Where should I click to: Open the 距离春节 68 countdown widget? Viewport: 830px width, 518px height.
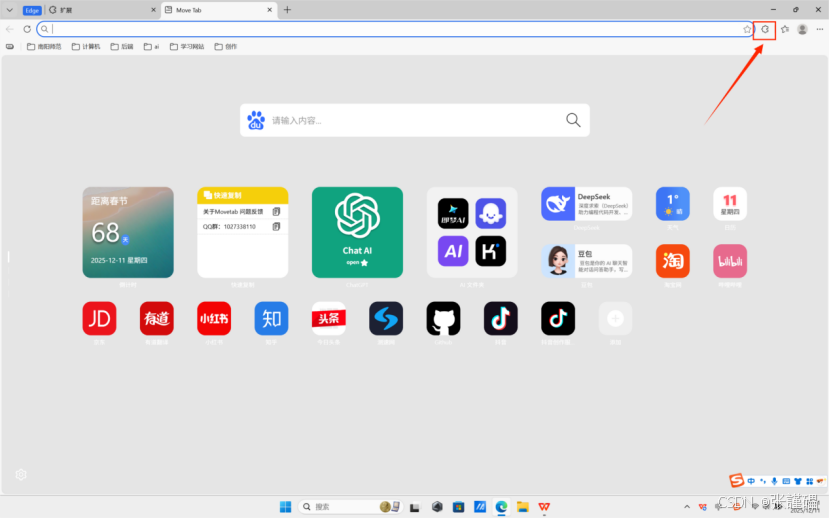point(128,232)
